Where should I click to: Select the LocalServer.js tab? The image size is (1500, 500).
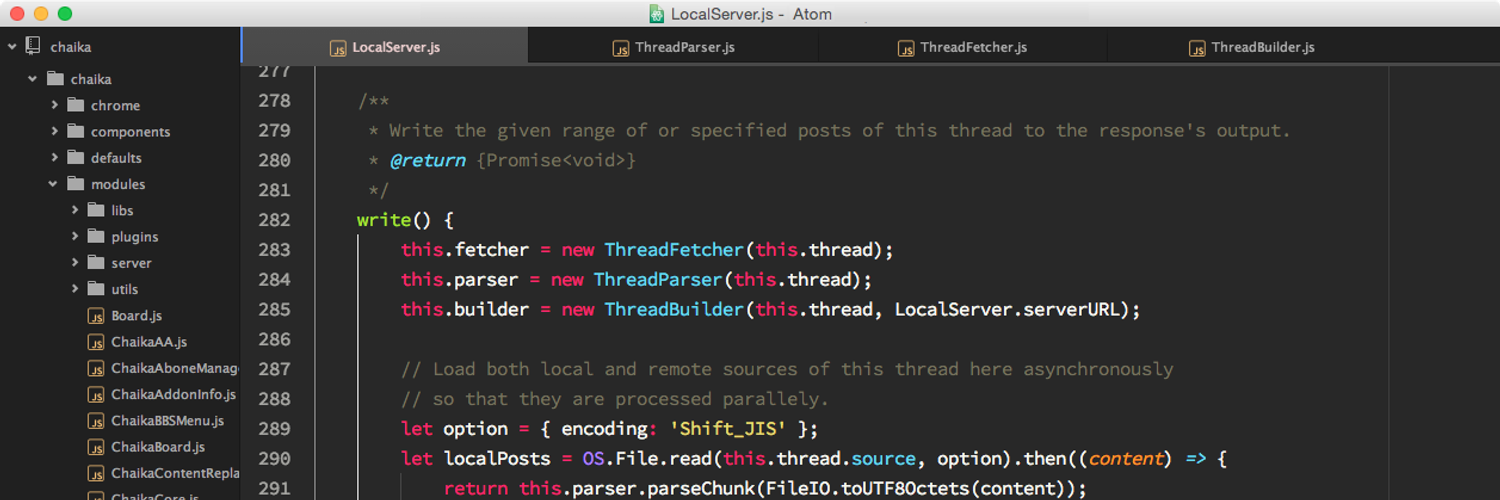click(x=395, y=47)
